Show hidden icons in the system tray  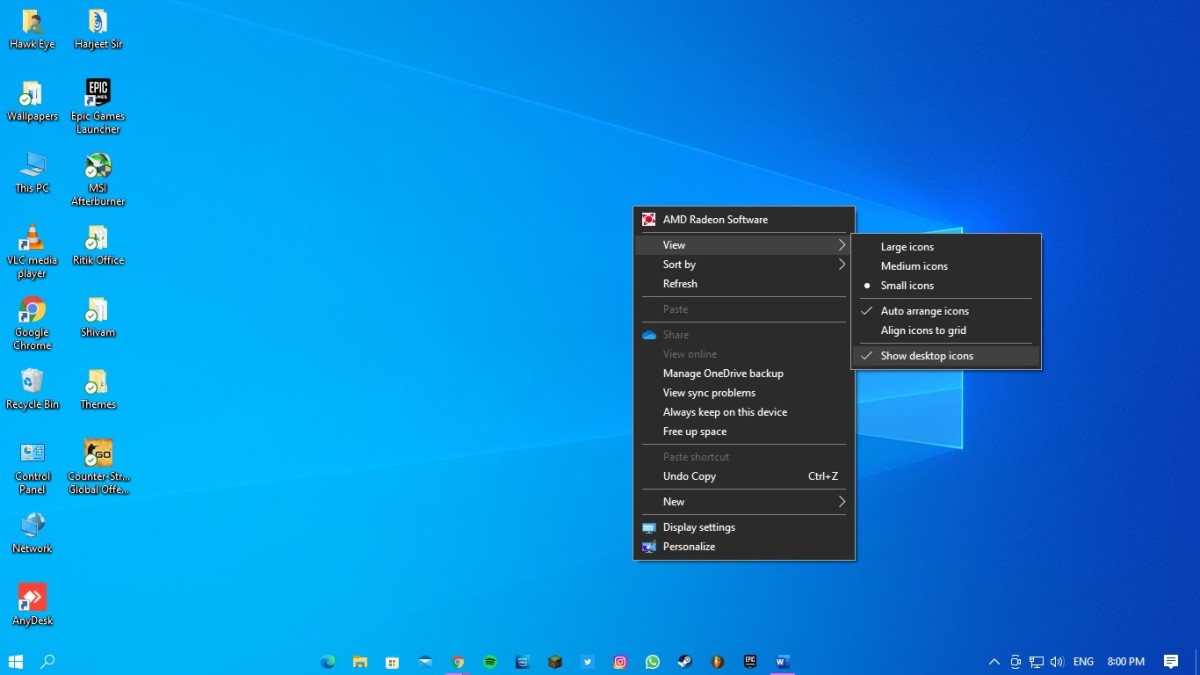pyautogui.click(x=994, y=662)
